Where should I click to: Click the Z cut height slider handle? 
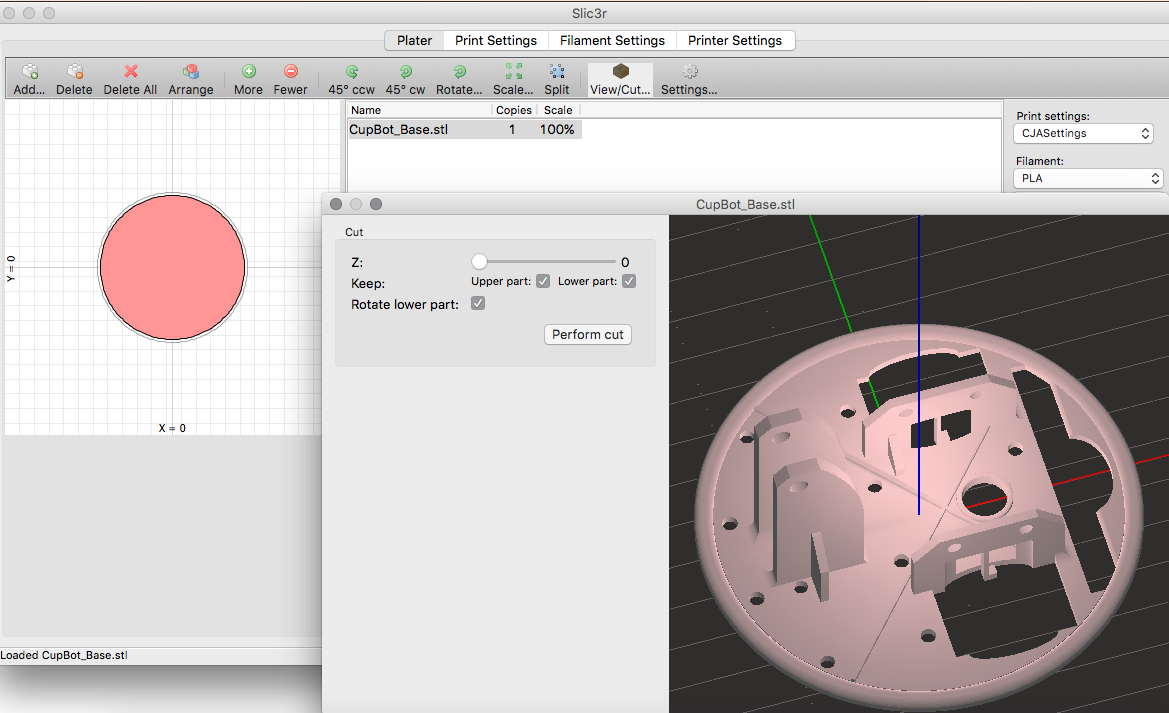pos(479,262)
